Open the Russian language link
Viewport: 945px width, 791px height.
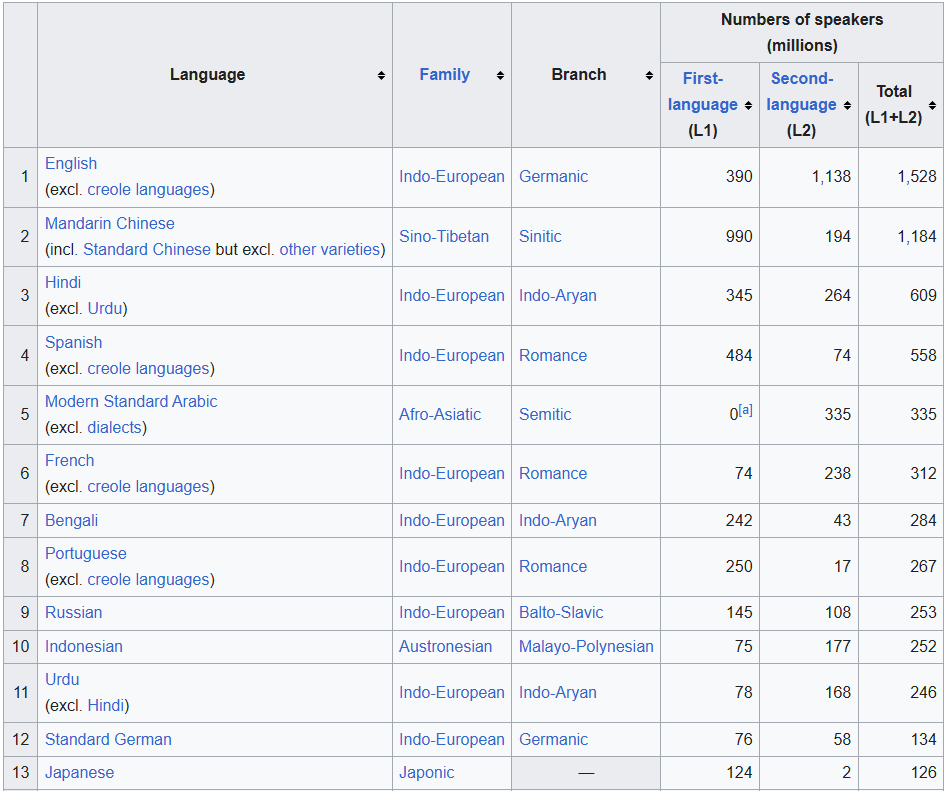74,613
